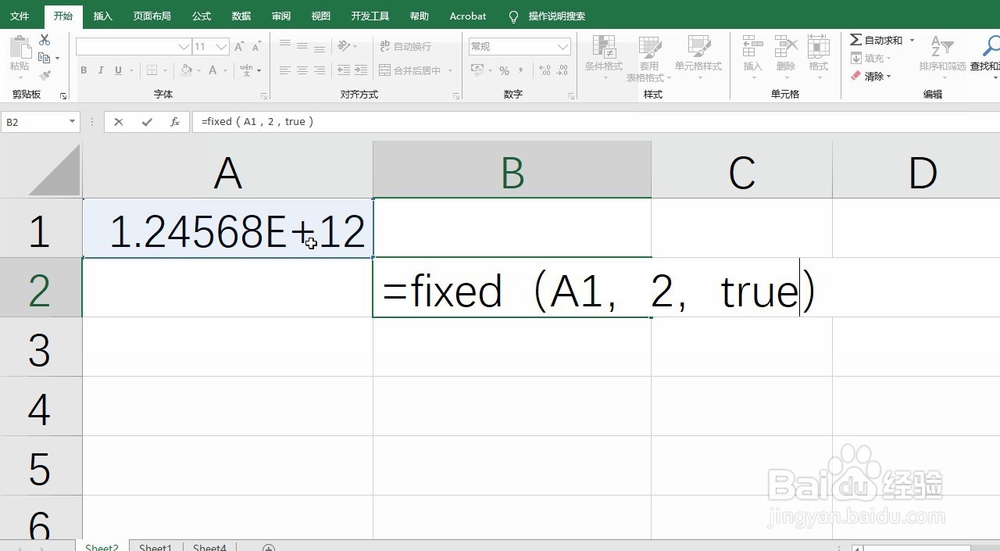The width and height of the screenshot is (1000, 551).
Task: Click the Increase Font Size icon
Action: pos(239,47)
